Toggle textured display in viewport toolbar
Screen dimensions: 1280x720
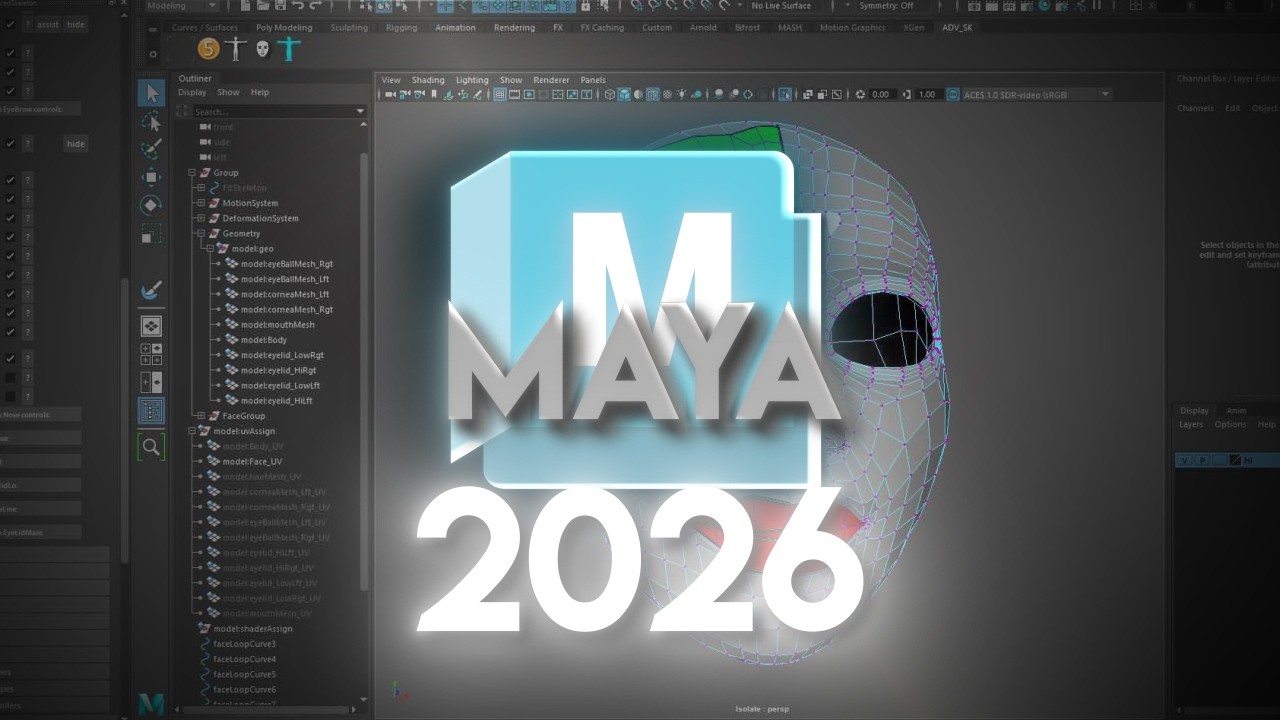[667, 94]
